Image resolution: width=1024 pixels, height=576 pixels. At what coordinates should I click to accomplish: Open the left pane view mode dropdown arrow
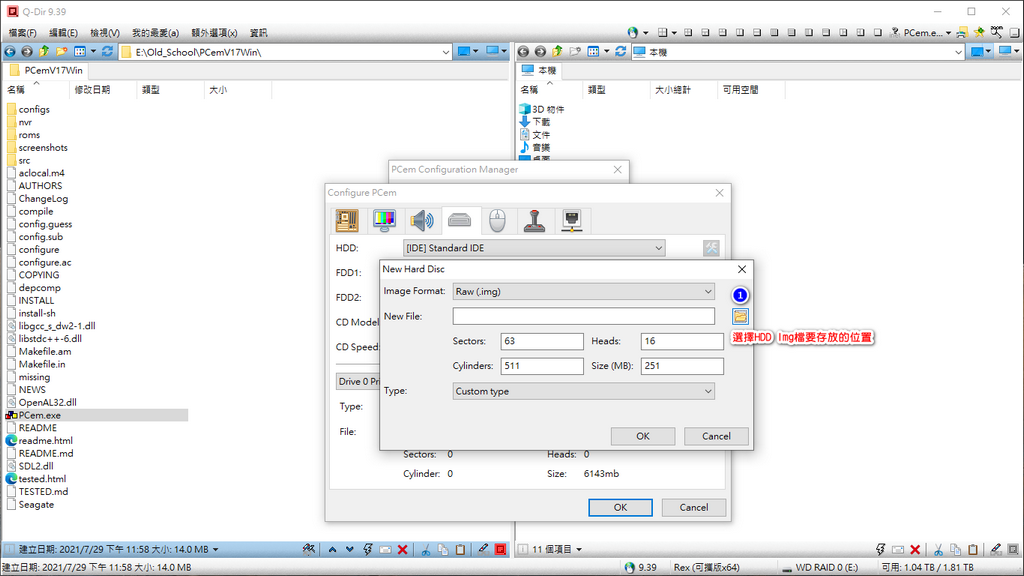tap(93, 52)
